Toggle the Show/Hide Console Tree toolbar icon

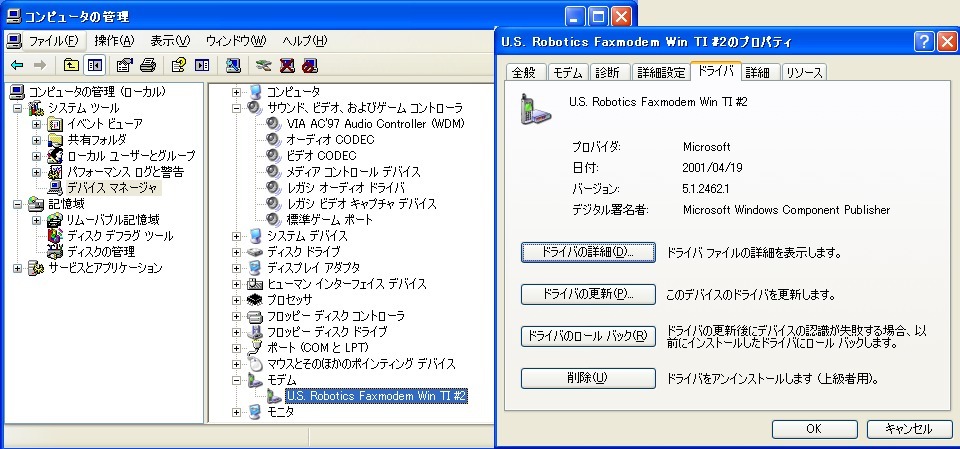pyautogui.click(x=94, y=65)
